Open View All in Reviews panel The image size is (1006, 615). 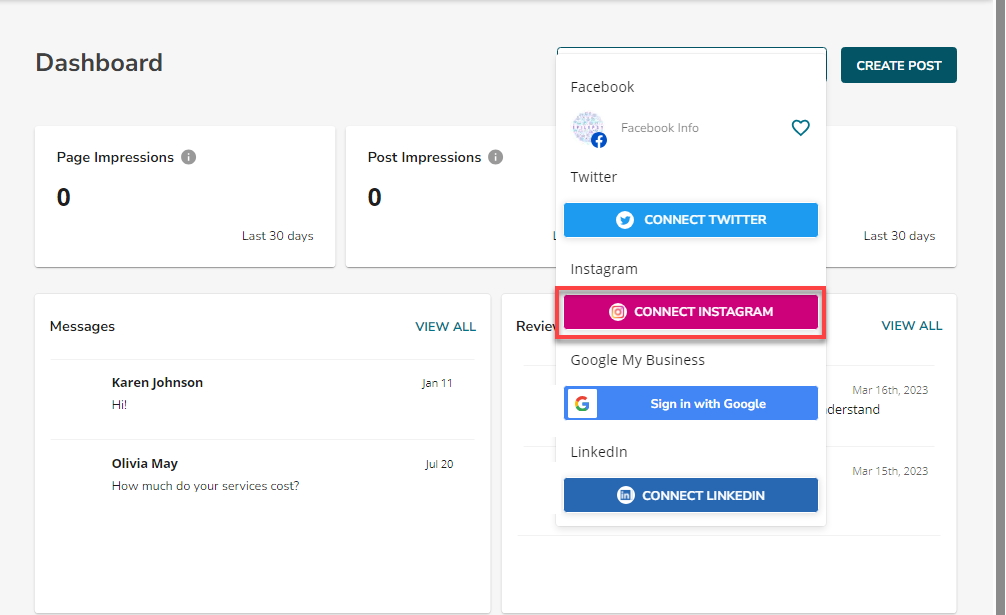[x=912, y=326]
